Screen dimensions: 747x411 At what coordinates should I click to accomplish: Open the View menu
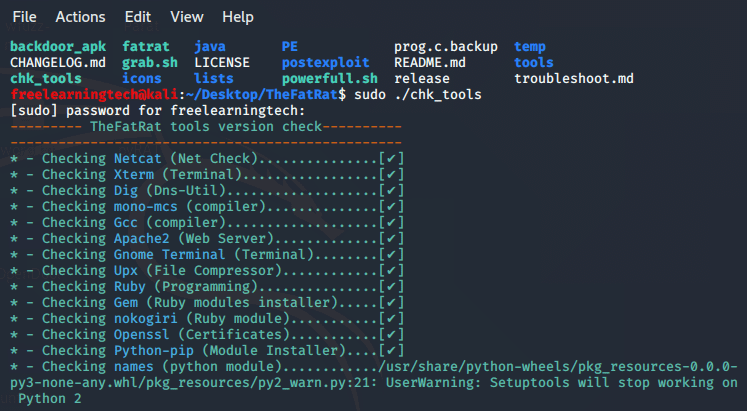click(x=187, y=17)
